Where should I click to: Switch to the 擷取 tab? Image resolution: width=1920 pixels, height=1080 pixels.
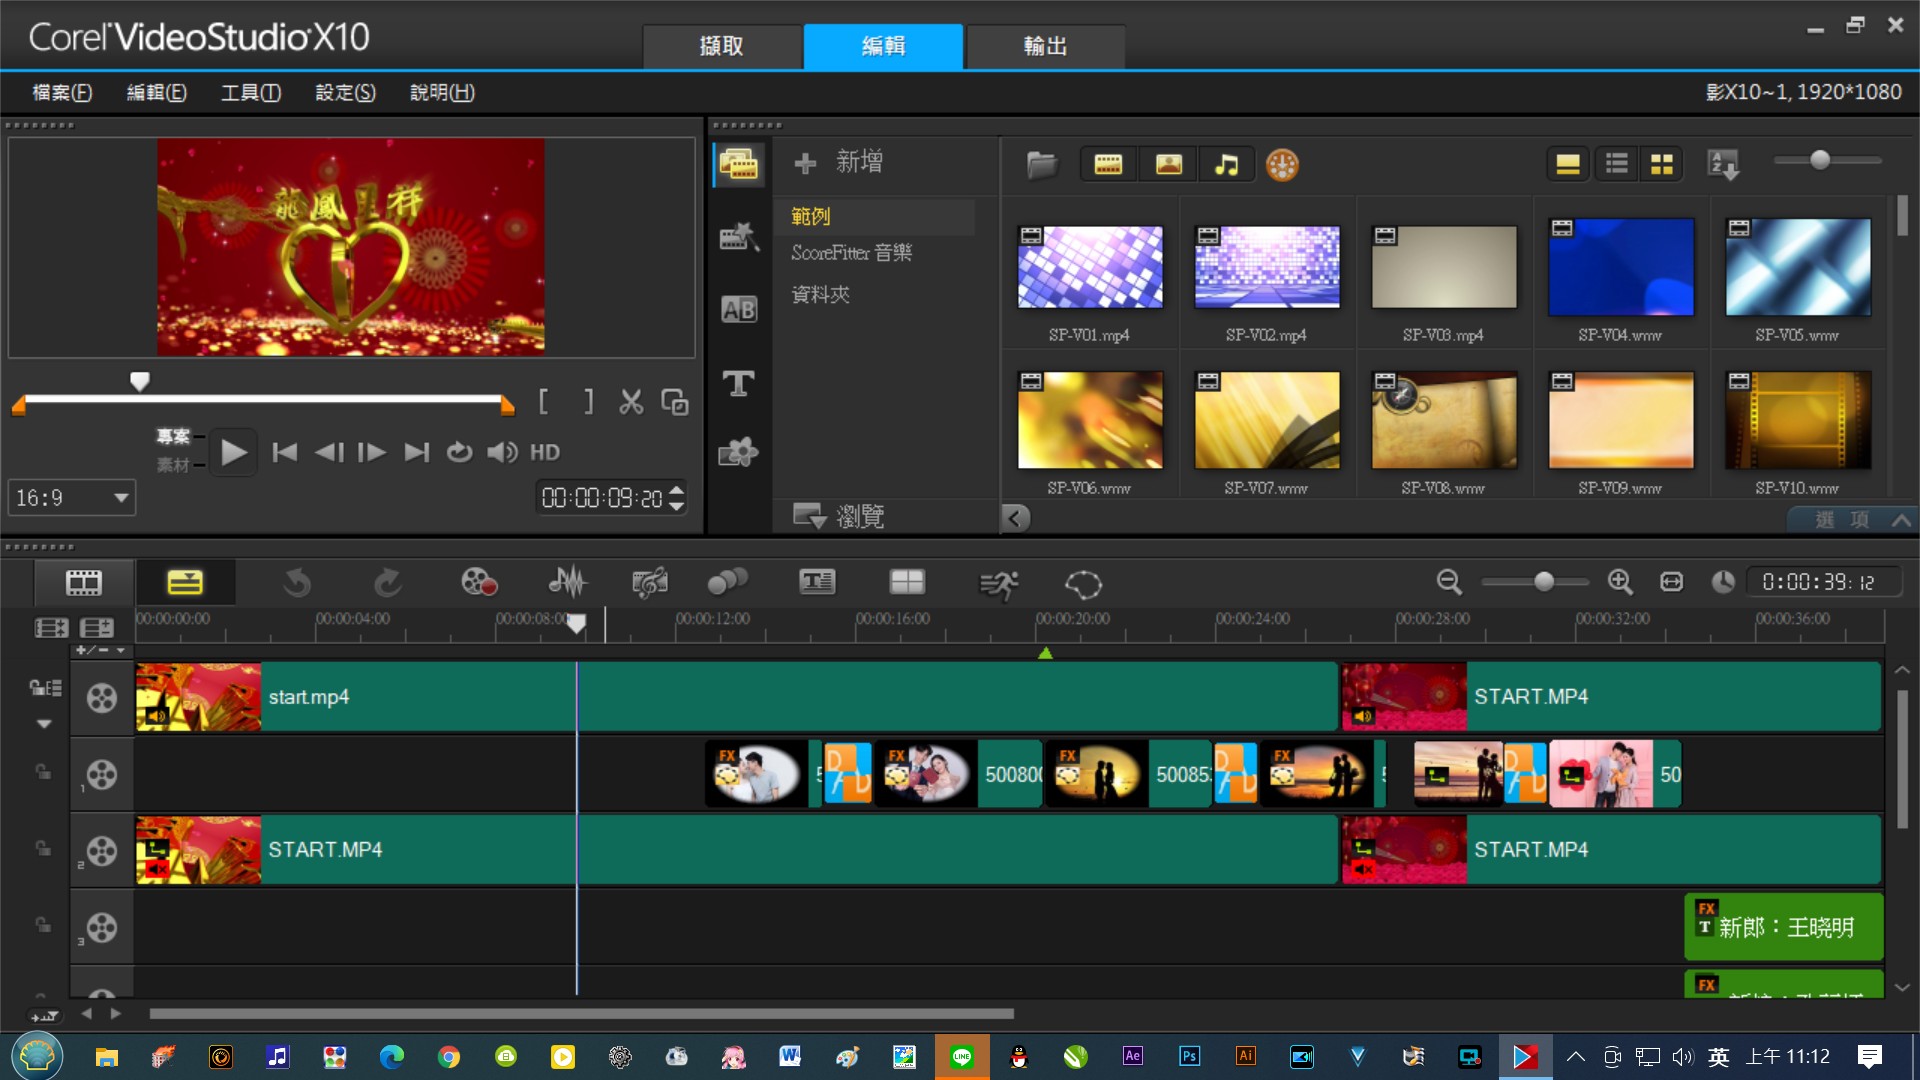pos(722,46)
